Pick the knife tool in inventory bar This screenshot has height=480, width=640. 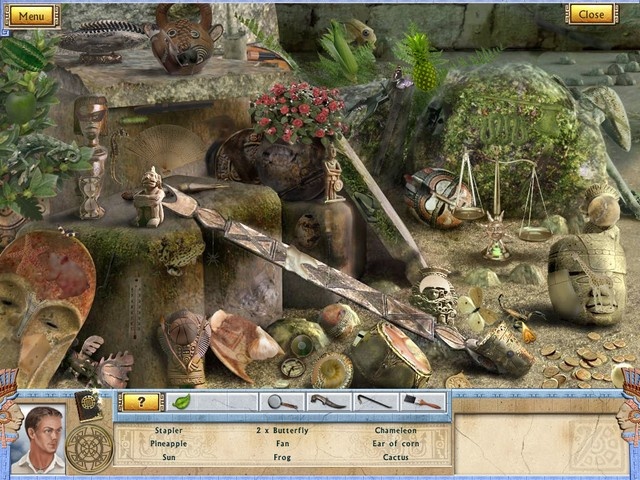tap(327, 402)
